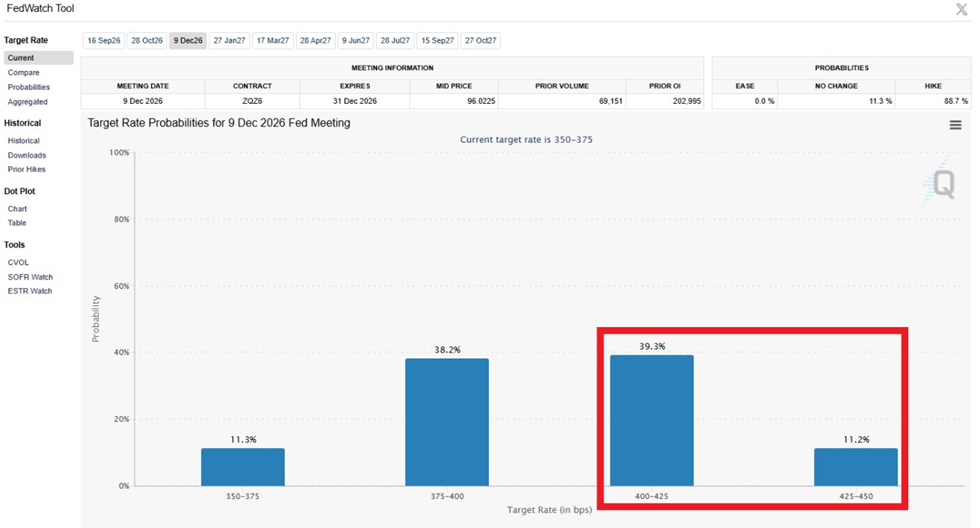This screenshot has height=528, width=980.
Task: Click the chart title for 9 Dec 2026
Action: click(219, 123)
